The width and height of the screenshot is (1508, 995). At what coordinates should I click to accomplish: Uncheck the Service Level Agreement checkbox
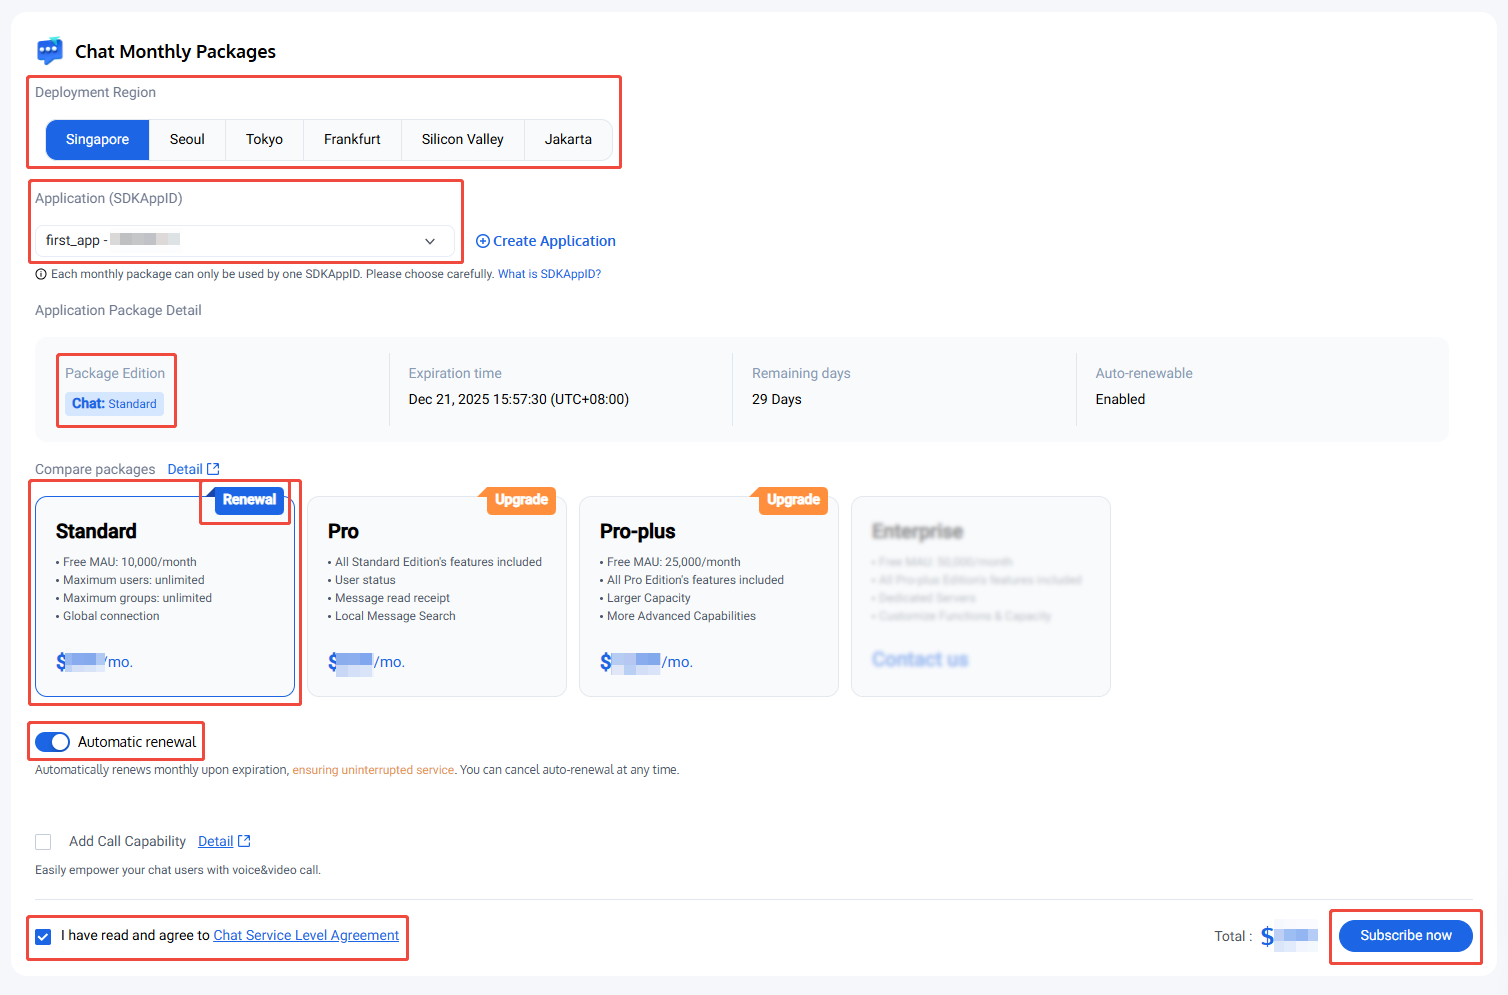pos(43,937)
